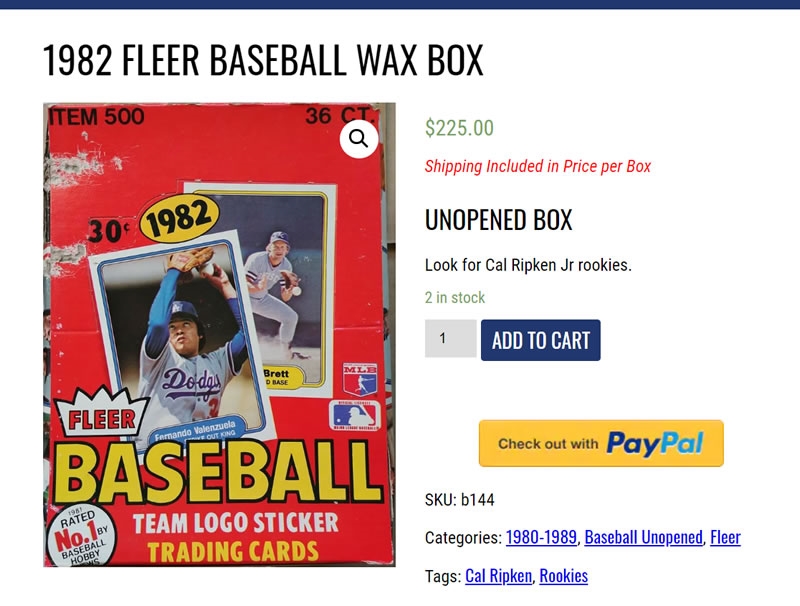
Task: Check out with PayPal button
Action: pos(601,443)
